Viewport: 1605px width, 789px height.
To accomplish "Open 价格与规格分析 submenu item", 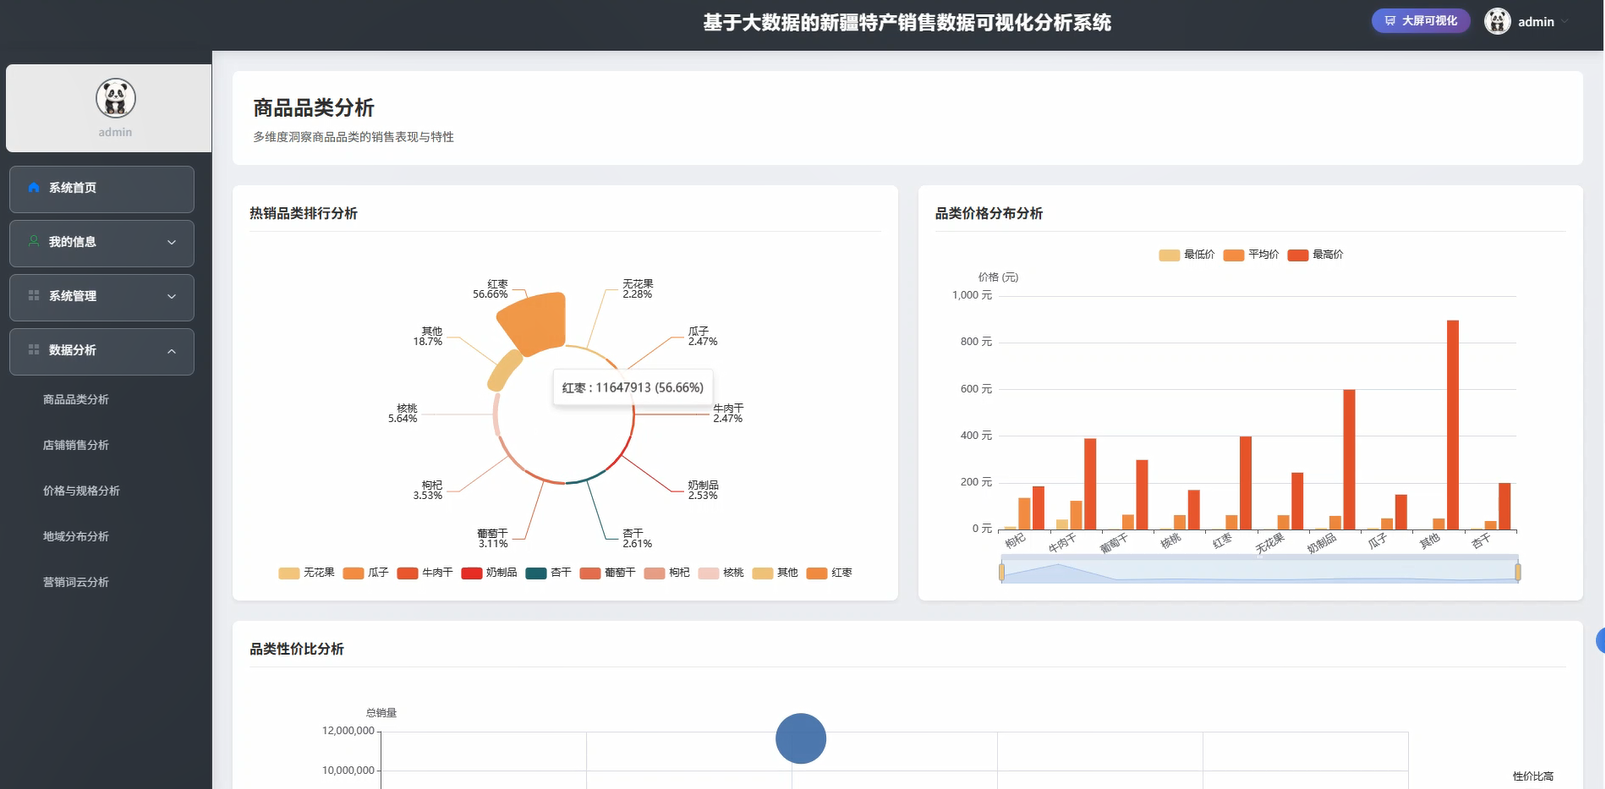I will coord(81,491).
